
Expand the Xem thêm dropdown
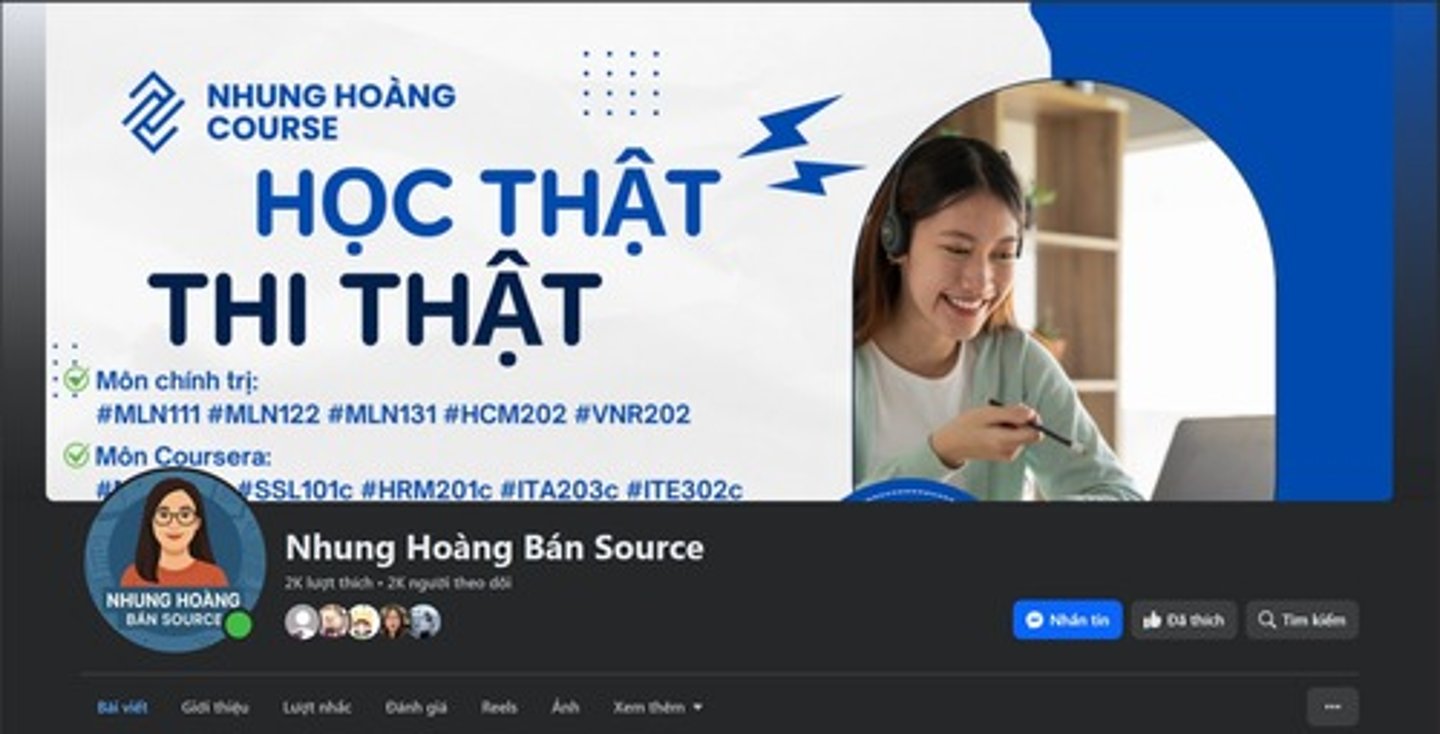[658, 707]
